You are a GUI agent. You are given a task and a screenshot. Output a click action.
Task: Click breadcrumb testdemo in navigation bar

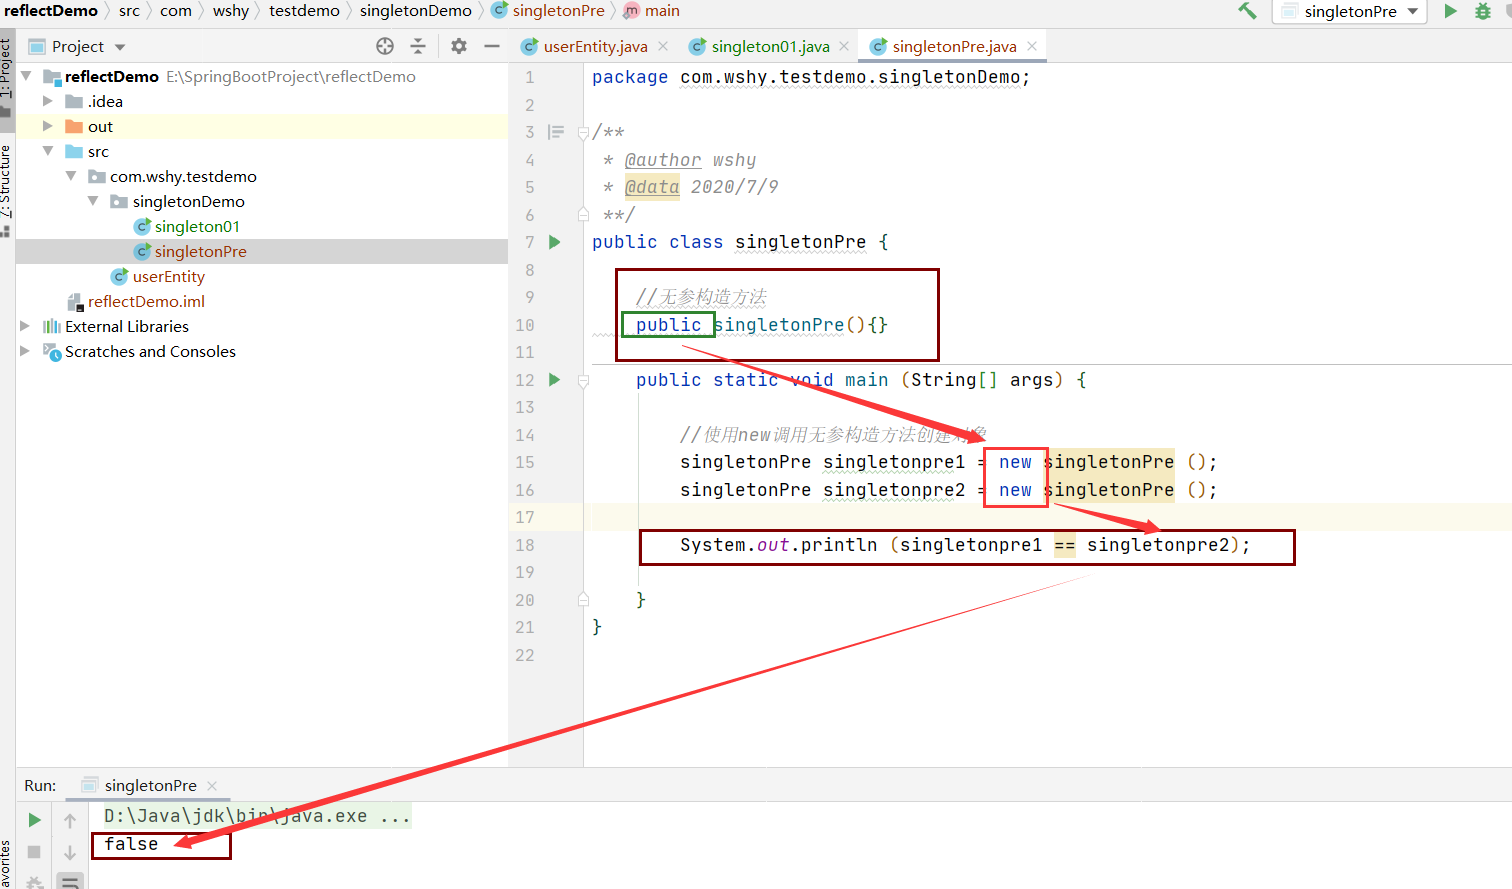tap(304, 11)
